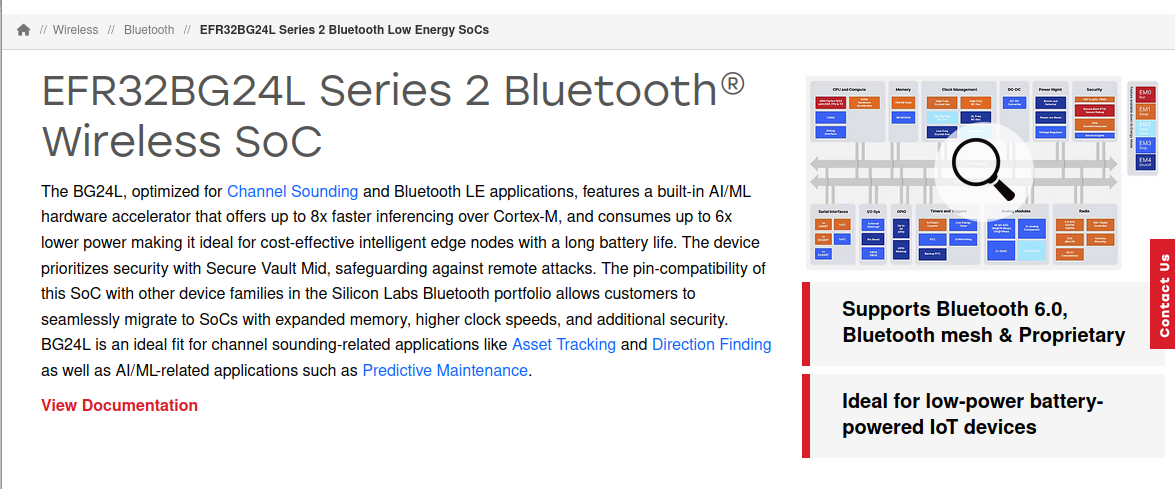Click the Supports Bluetooth 6.0 feature card

983,323
